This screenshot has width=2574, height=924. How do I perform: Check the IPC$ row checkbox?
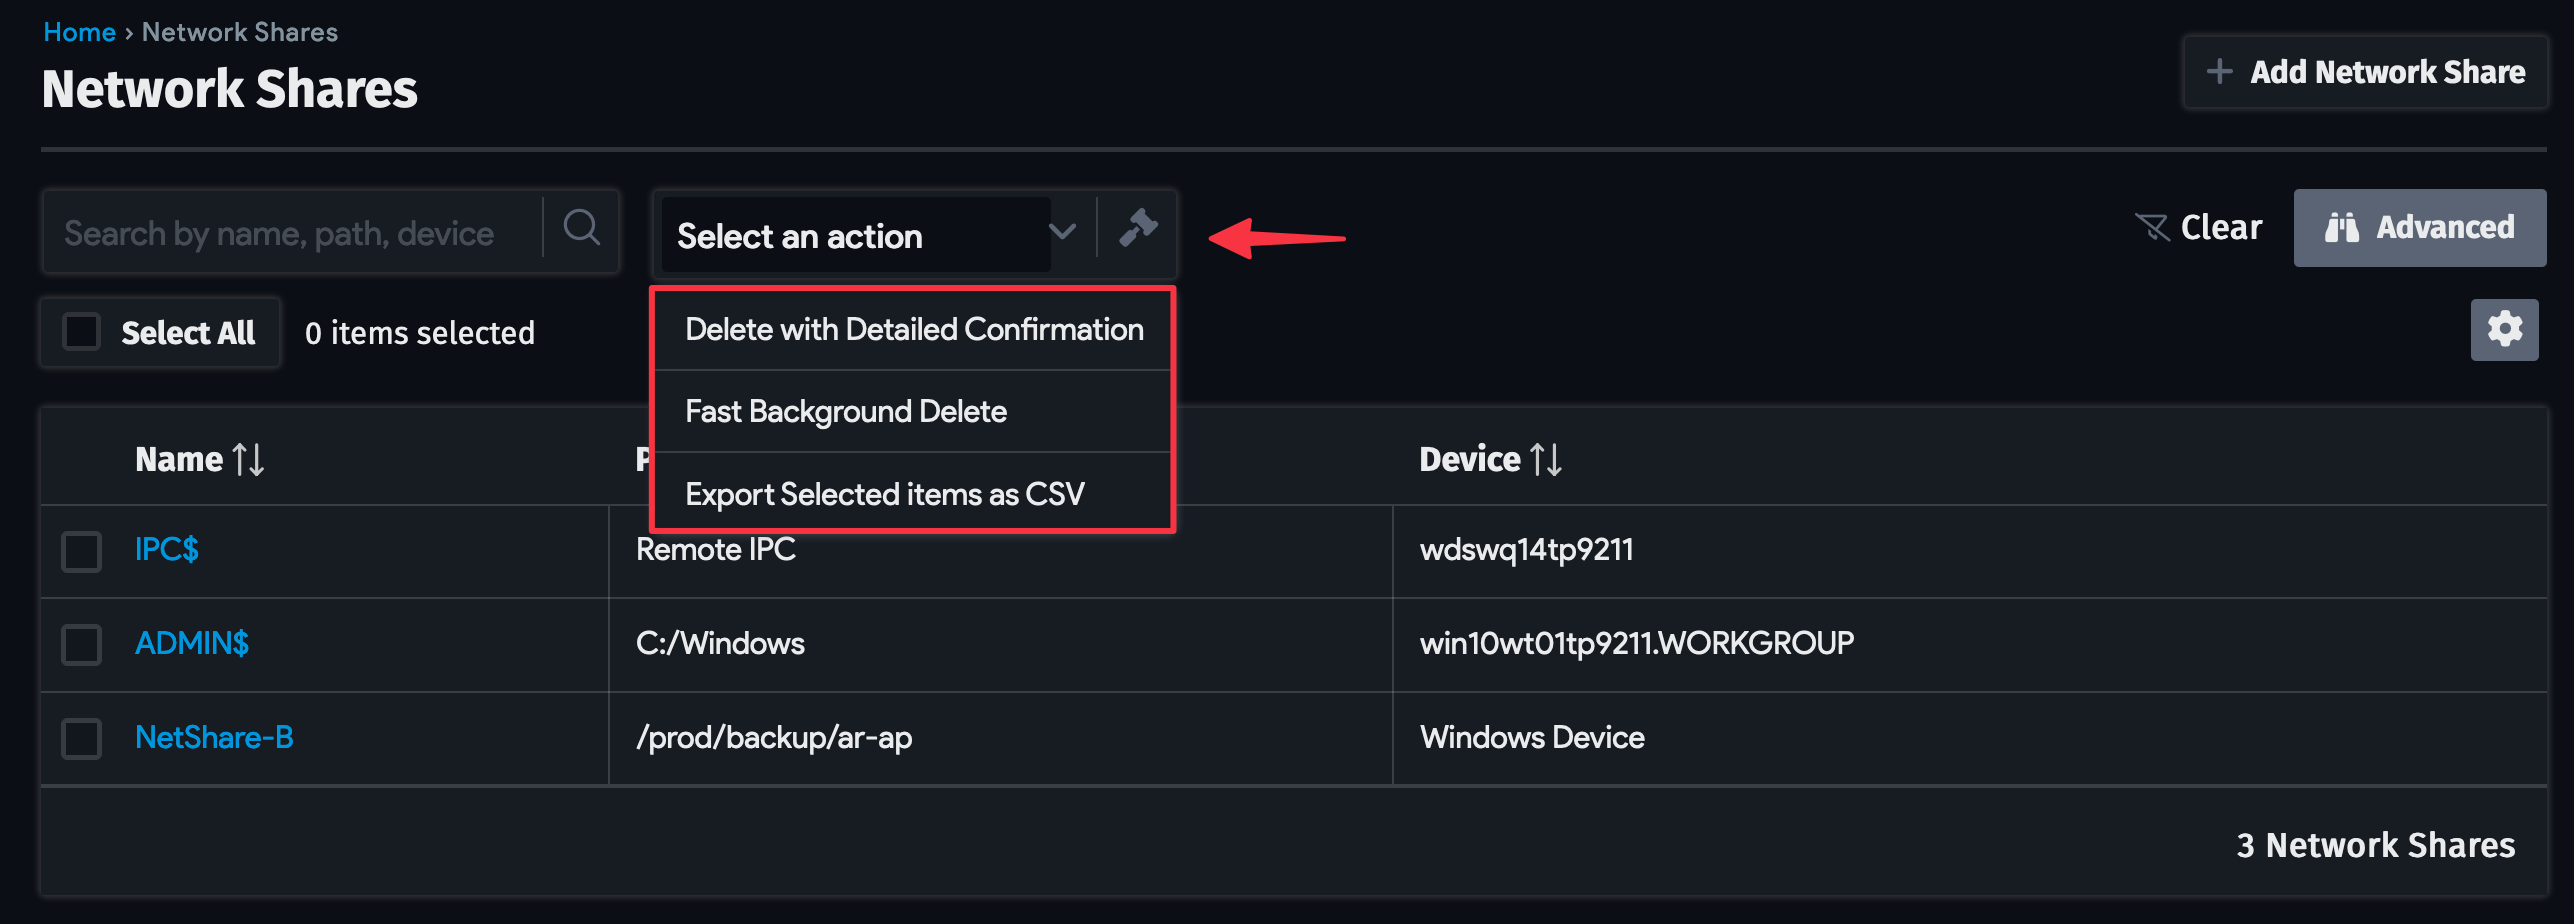coord(81,551)
